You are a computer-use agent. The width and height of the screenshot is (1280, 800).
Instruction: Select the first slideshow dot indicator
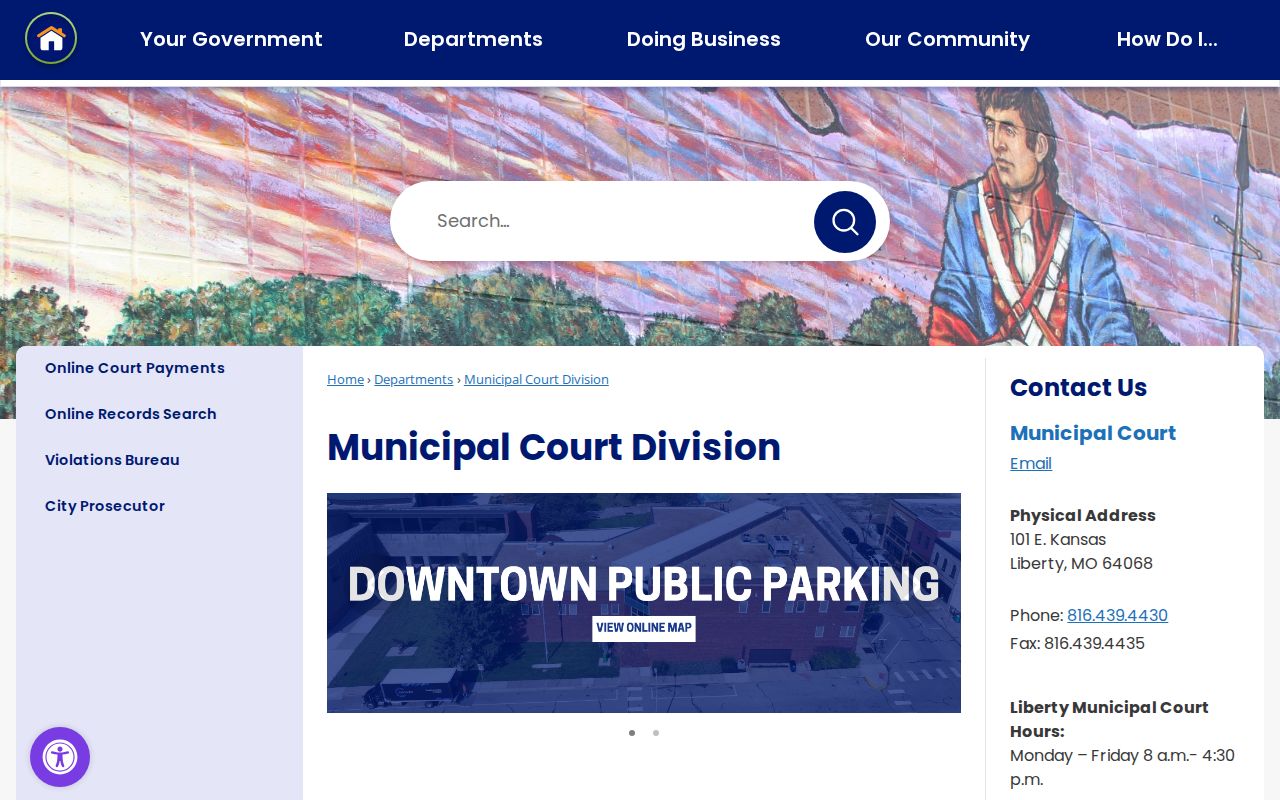click(632, 733)
